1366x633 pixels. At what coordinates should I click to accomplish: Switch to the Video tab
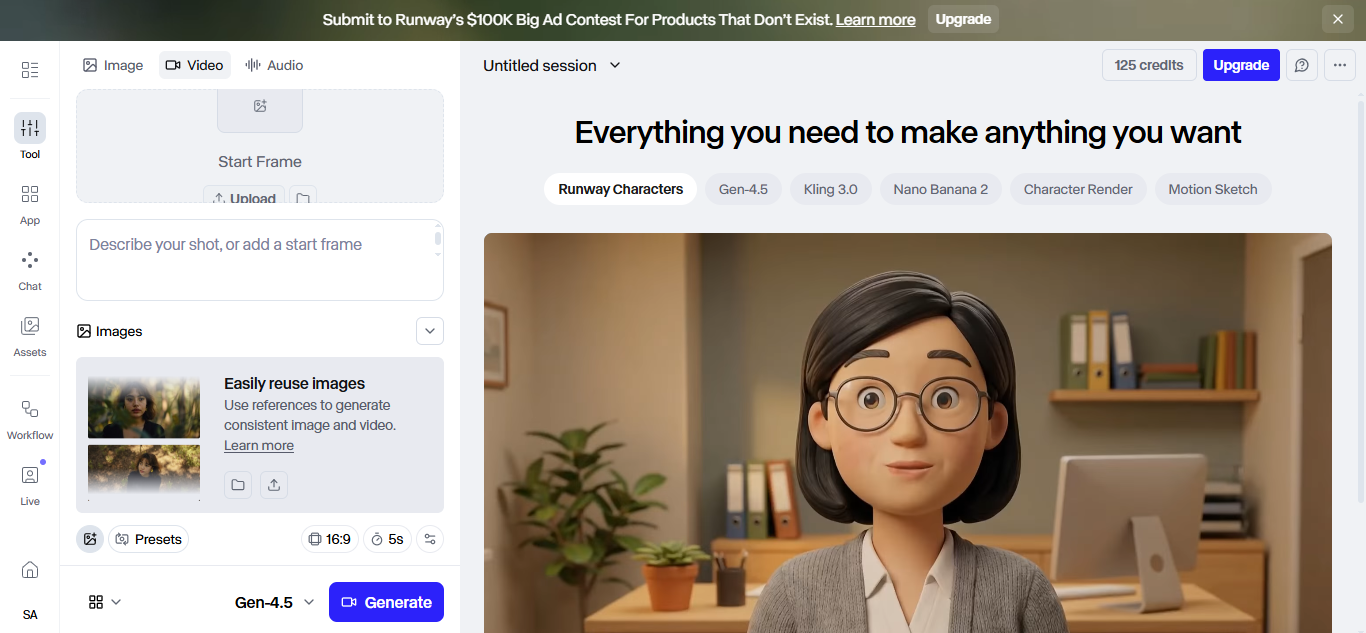(x=195, y=65)
